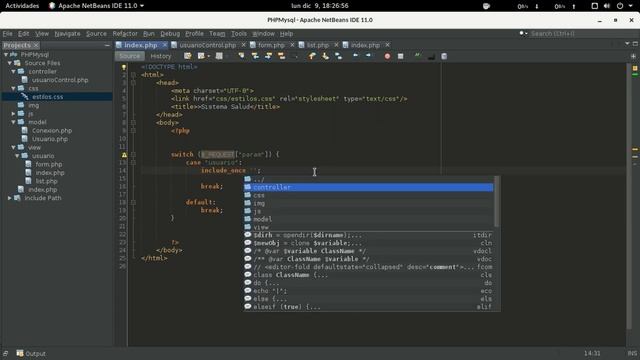640x360 pixels.
Task: Open the Navigate menu
Action: pyautogui.click(x=67, y=33)
